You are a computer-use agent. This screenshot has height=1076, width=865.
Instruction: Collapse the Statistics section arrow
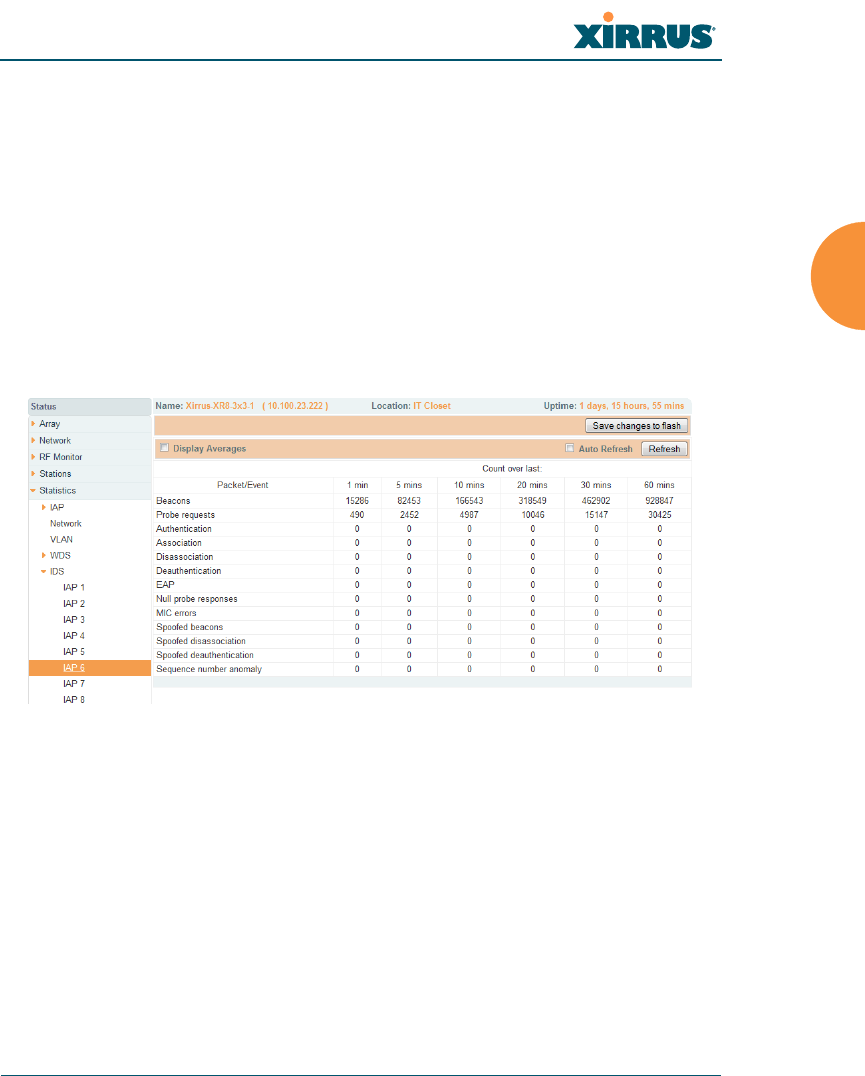[x=33, y=491]
